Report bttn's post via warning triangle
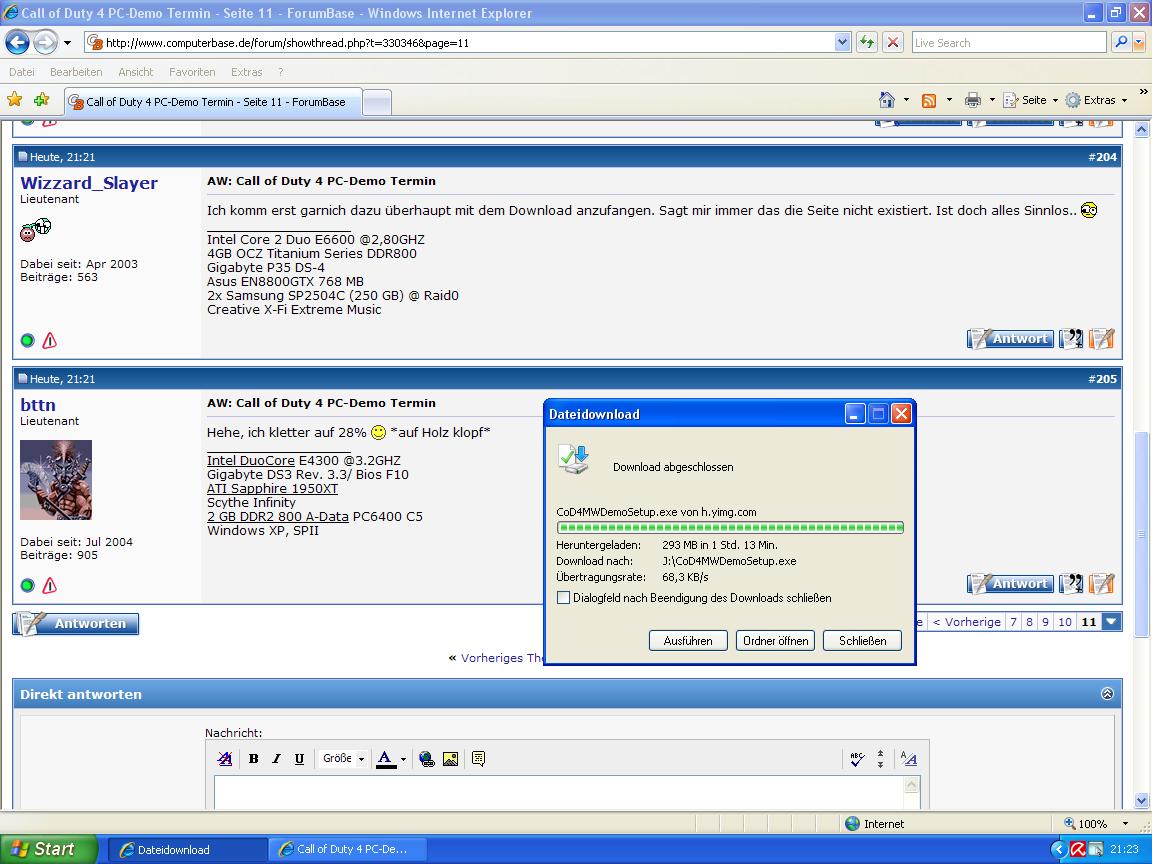1152x864 pixels. pos(50,586)
